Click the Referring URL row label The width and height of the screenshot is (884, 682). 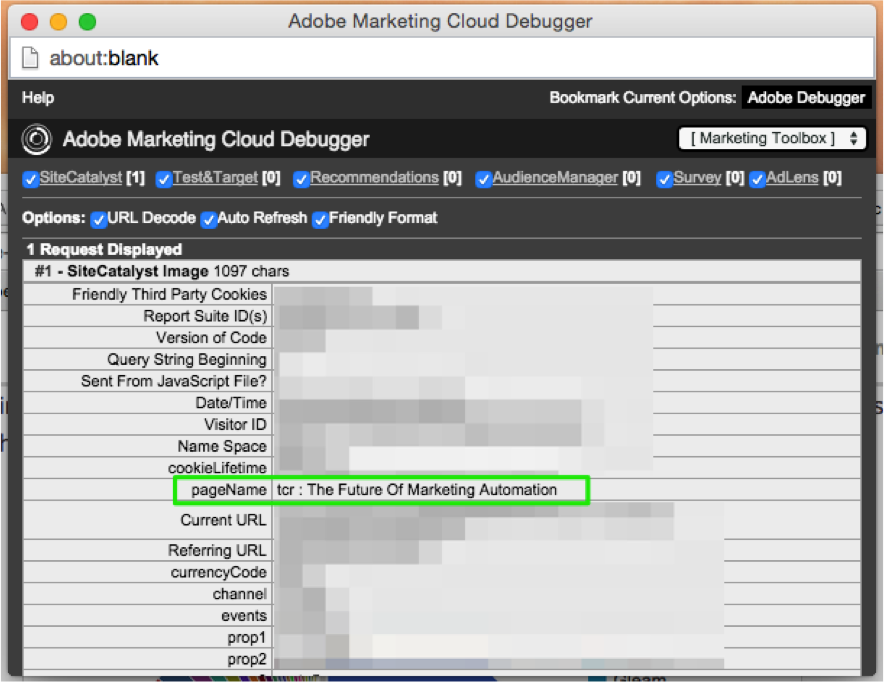click(217, 550)
